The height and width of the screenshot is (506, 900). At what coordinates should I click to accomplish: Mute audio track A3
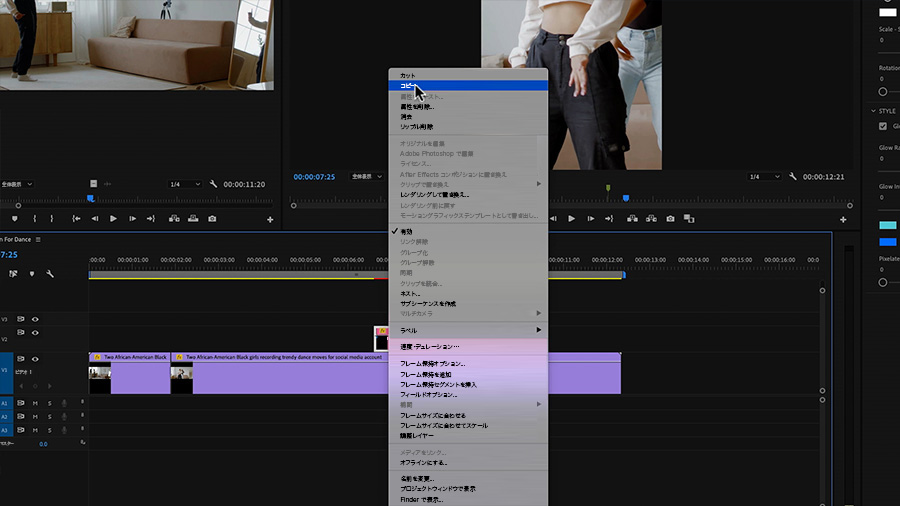[35, 430]
